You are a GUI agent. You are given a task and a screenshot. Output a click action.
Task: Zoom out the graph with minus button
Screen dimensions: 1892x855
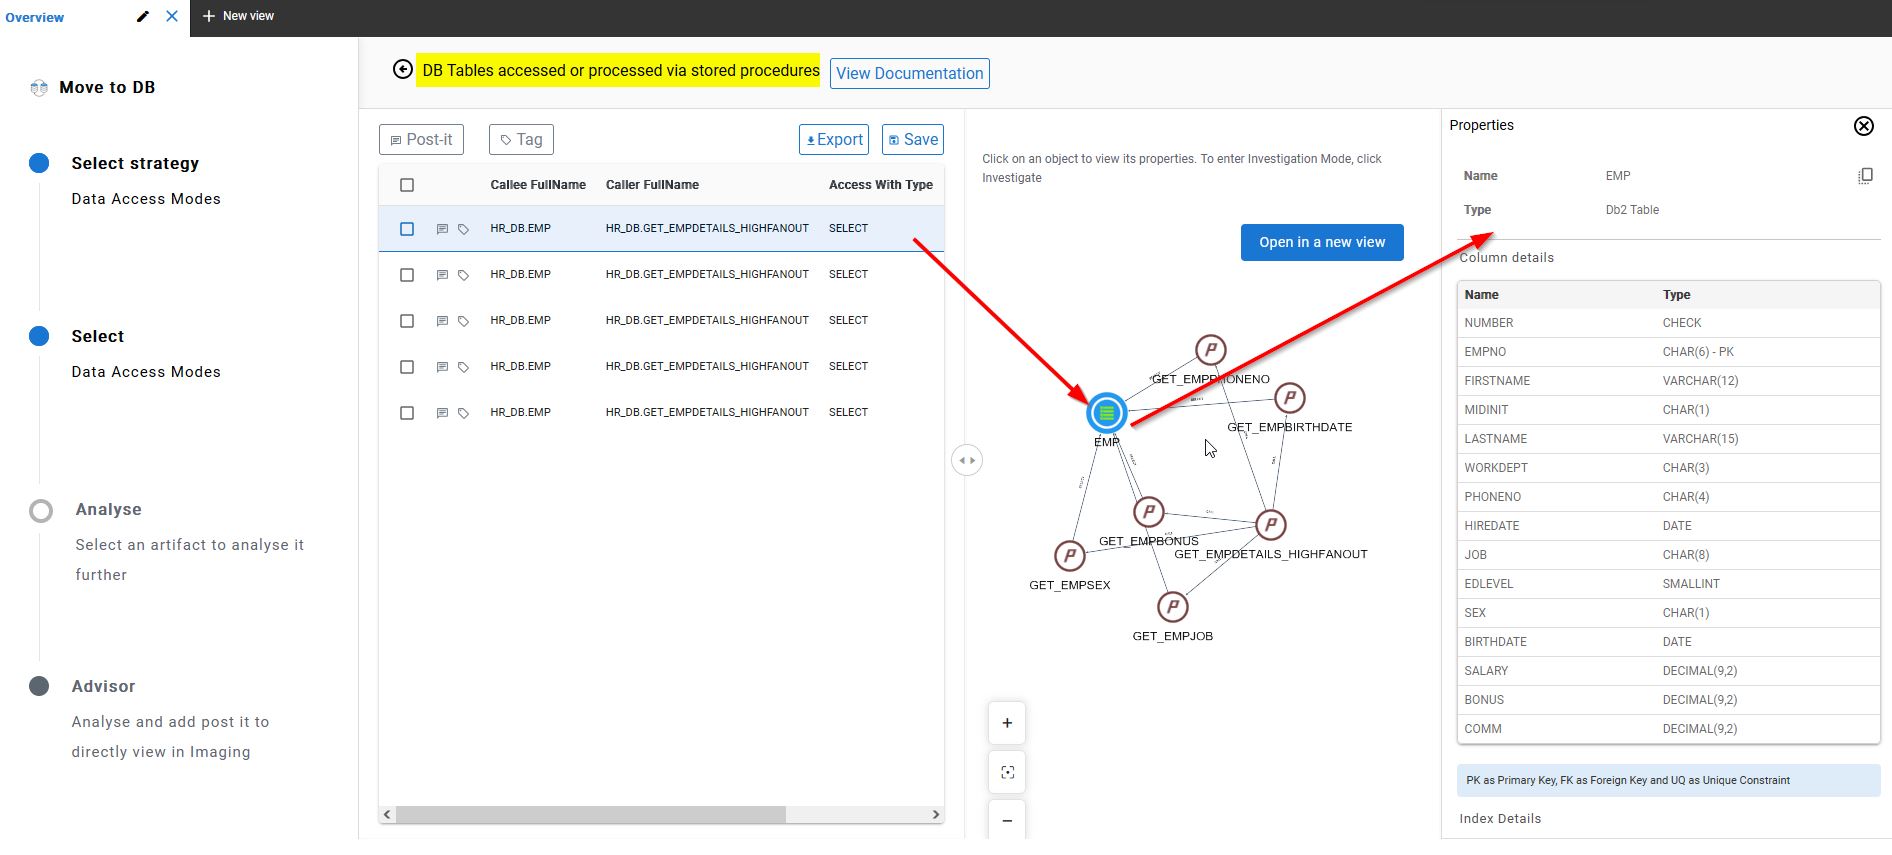point(1007,820)
